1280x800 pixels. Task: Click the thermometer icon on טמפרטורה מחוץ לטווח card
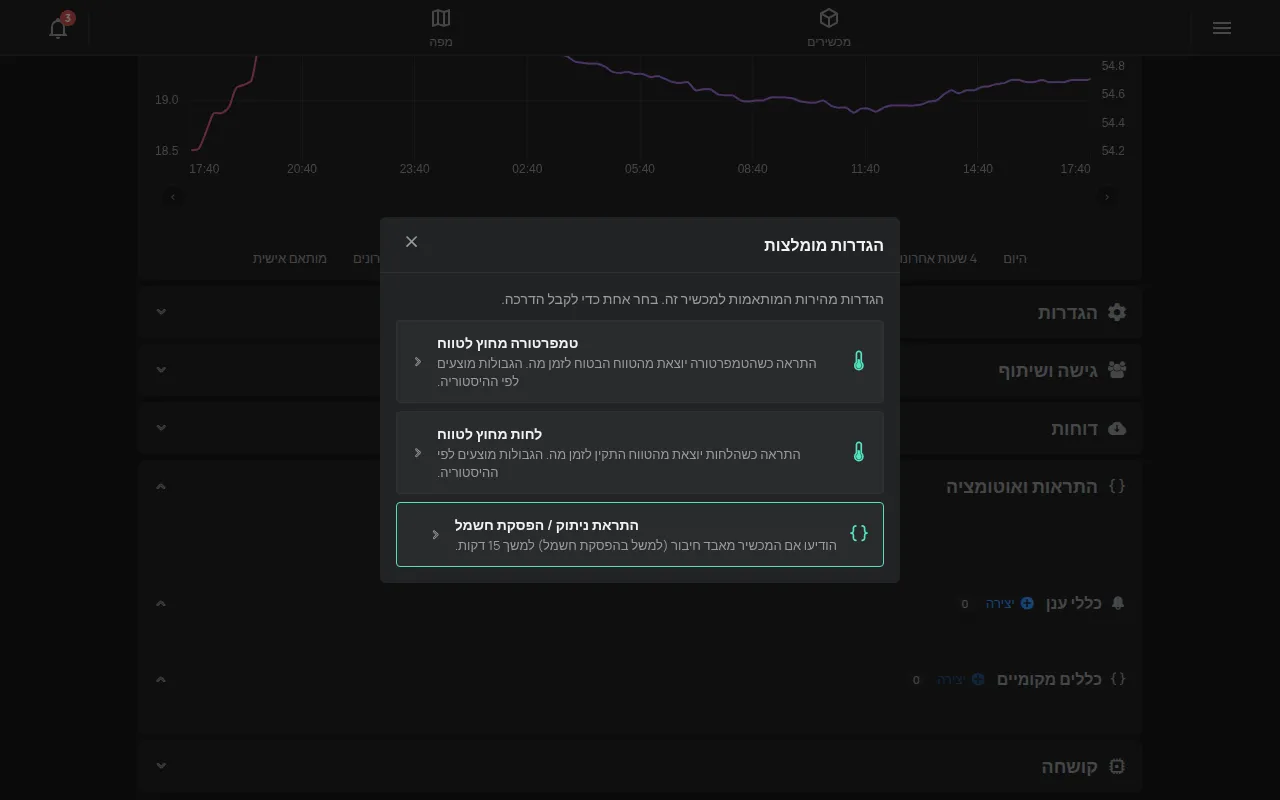(858, 361)
